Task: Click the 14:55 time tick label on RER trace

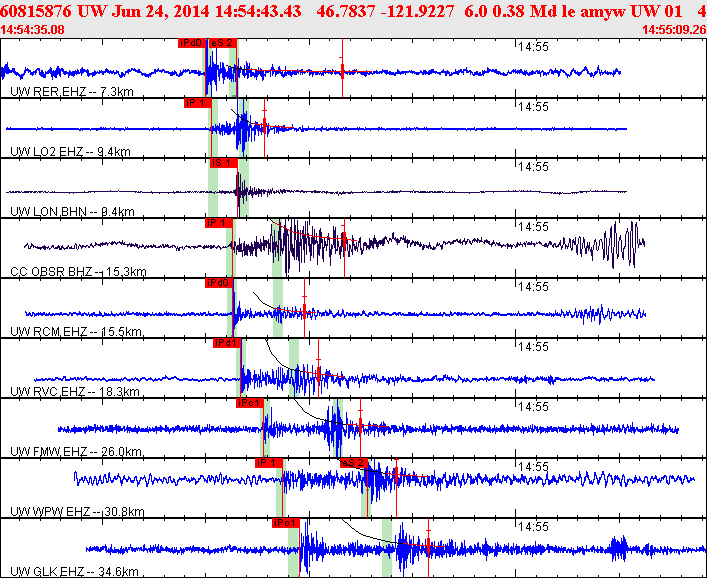Action: pyautogui.click(x=533, y=47)
